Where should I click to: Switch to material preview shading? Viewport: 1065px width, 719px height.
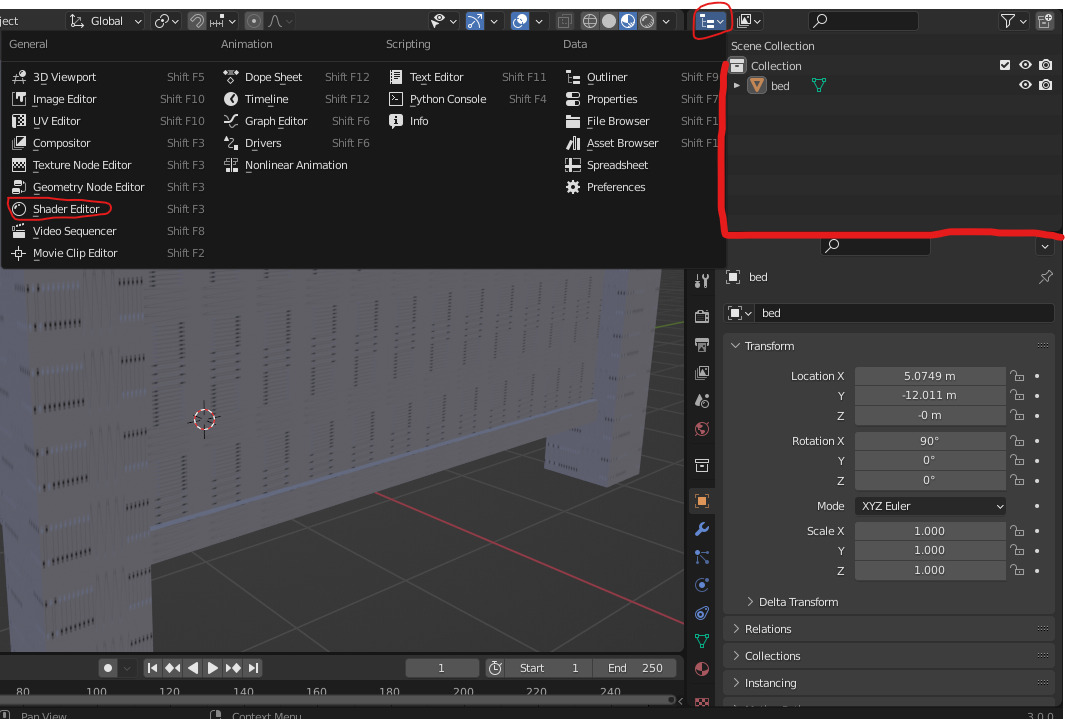[x=628, y=21]
